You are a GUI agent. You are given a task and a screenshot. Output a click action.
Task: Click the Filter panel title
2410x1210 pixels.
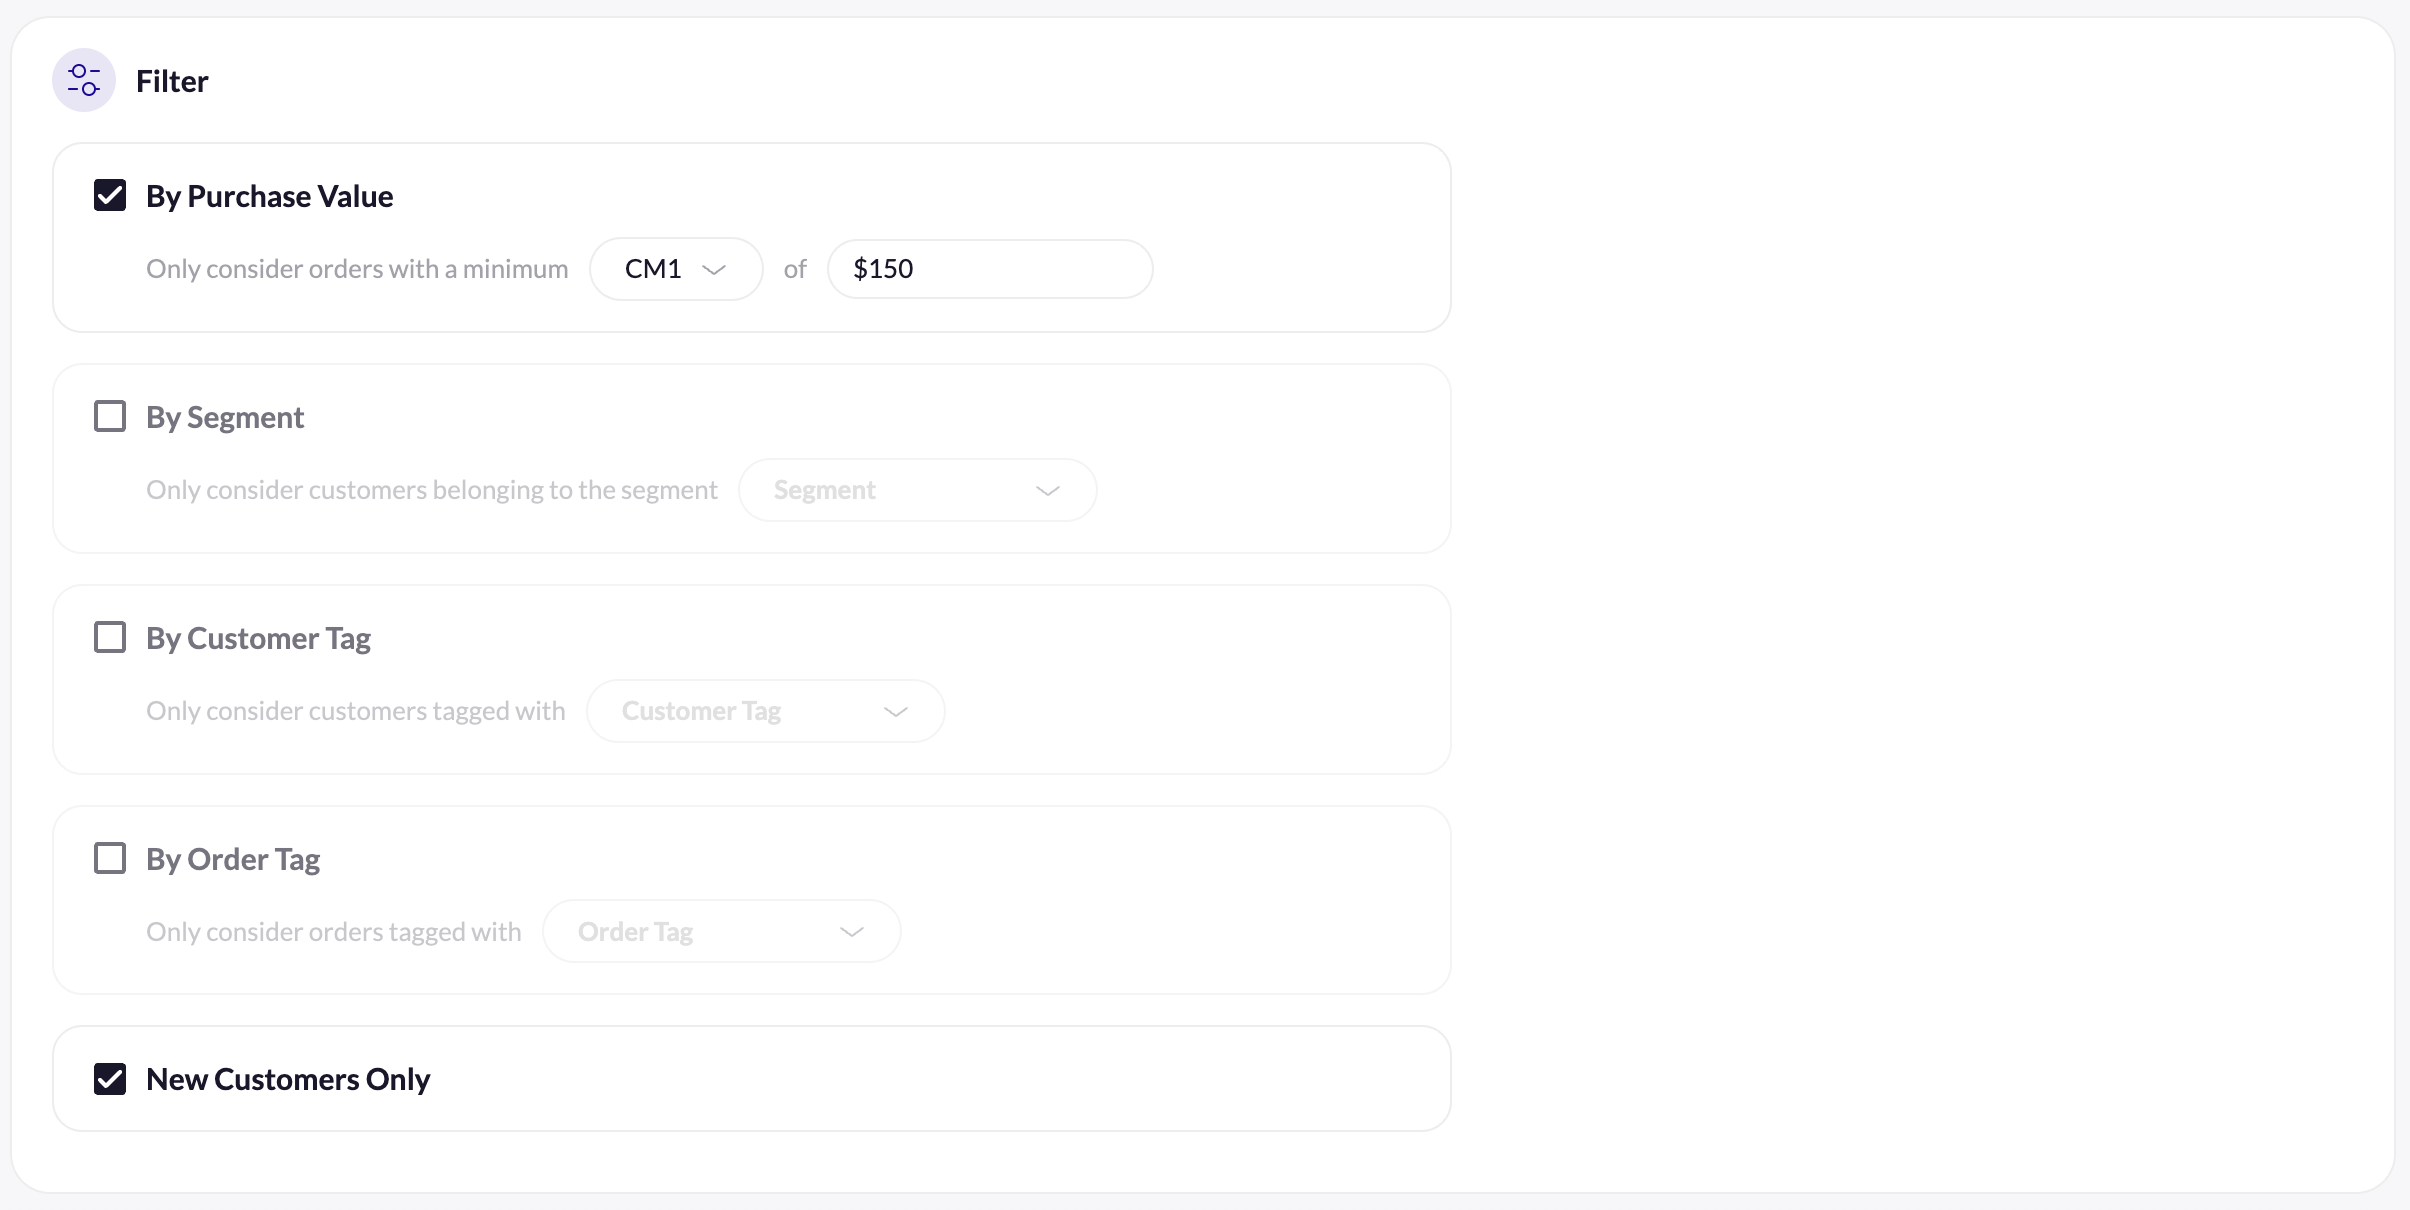coord(172,81)
